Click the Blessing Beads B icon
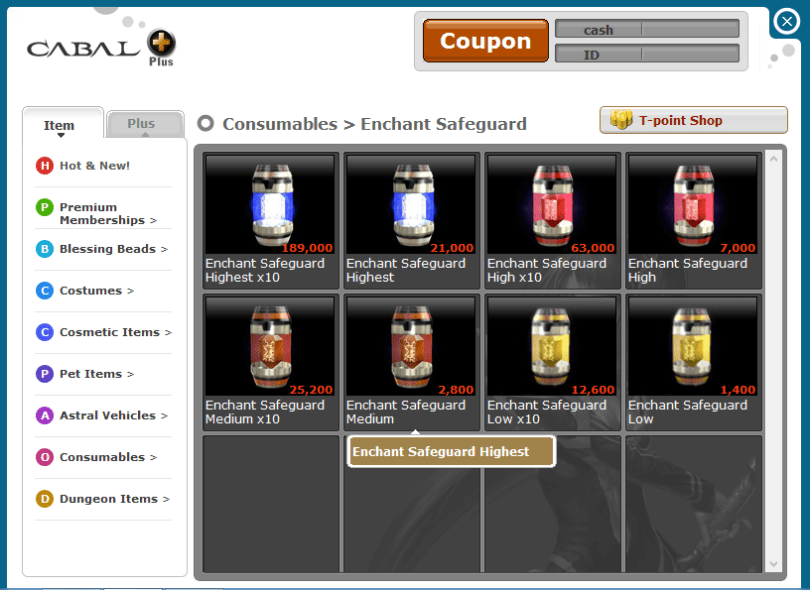The height and width of the screenshot is (590, 810). click(x=44, y=249)
